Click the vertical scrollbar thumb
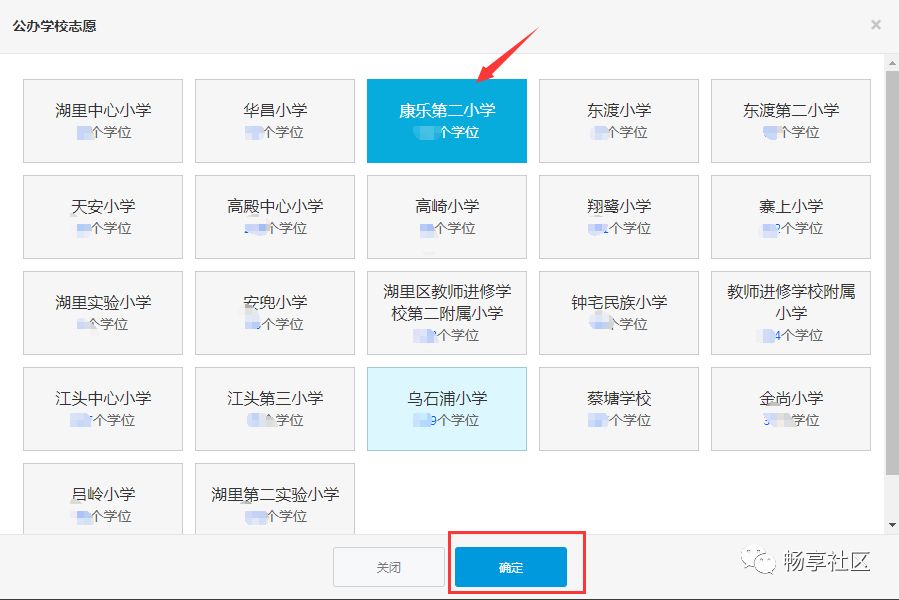The height and width of the screenshot is (600, 899). coord(892,272)
